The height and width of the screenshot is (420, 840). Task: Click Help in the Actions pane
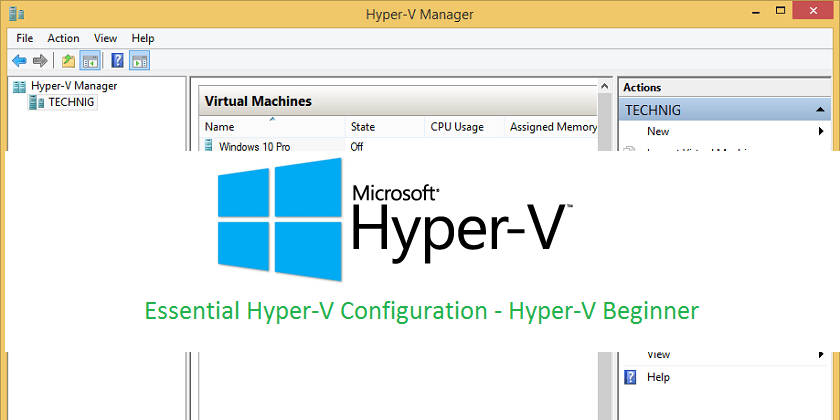click(x=658, y=377)
